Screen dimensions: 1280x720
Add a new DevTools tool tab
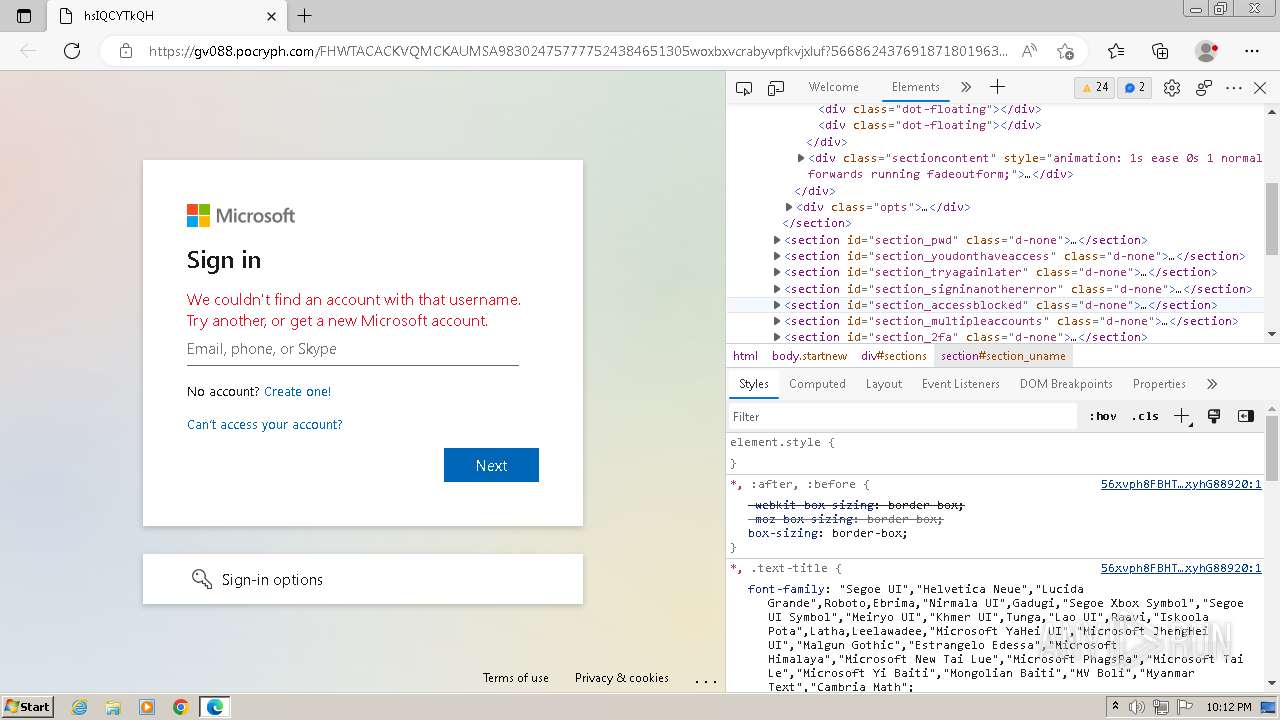pos(997,87)
